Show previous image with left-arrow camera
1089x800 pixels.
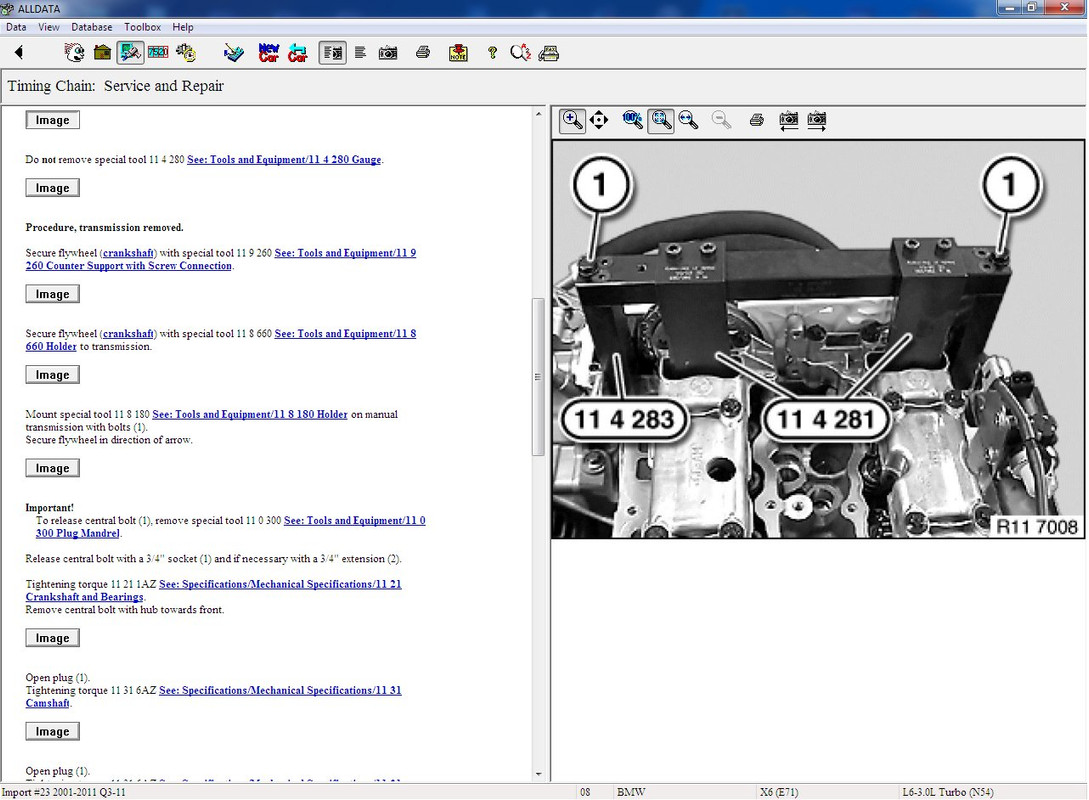[788, 120]
